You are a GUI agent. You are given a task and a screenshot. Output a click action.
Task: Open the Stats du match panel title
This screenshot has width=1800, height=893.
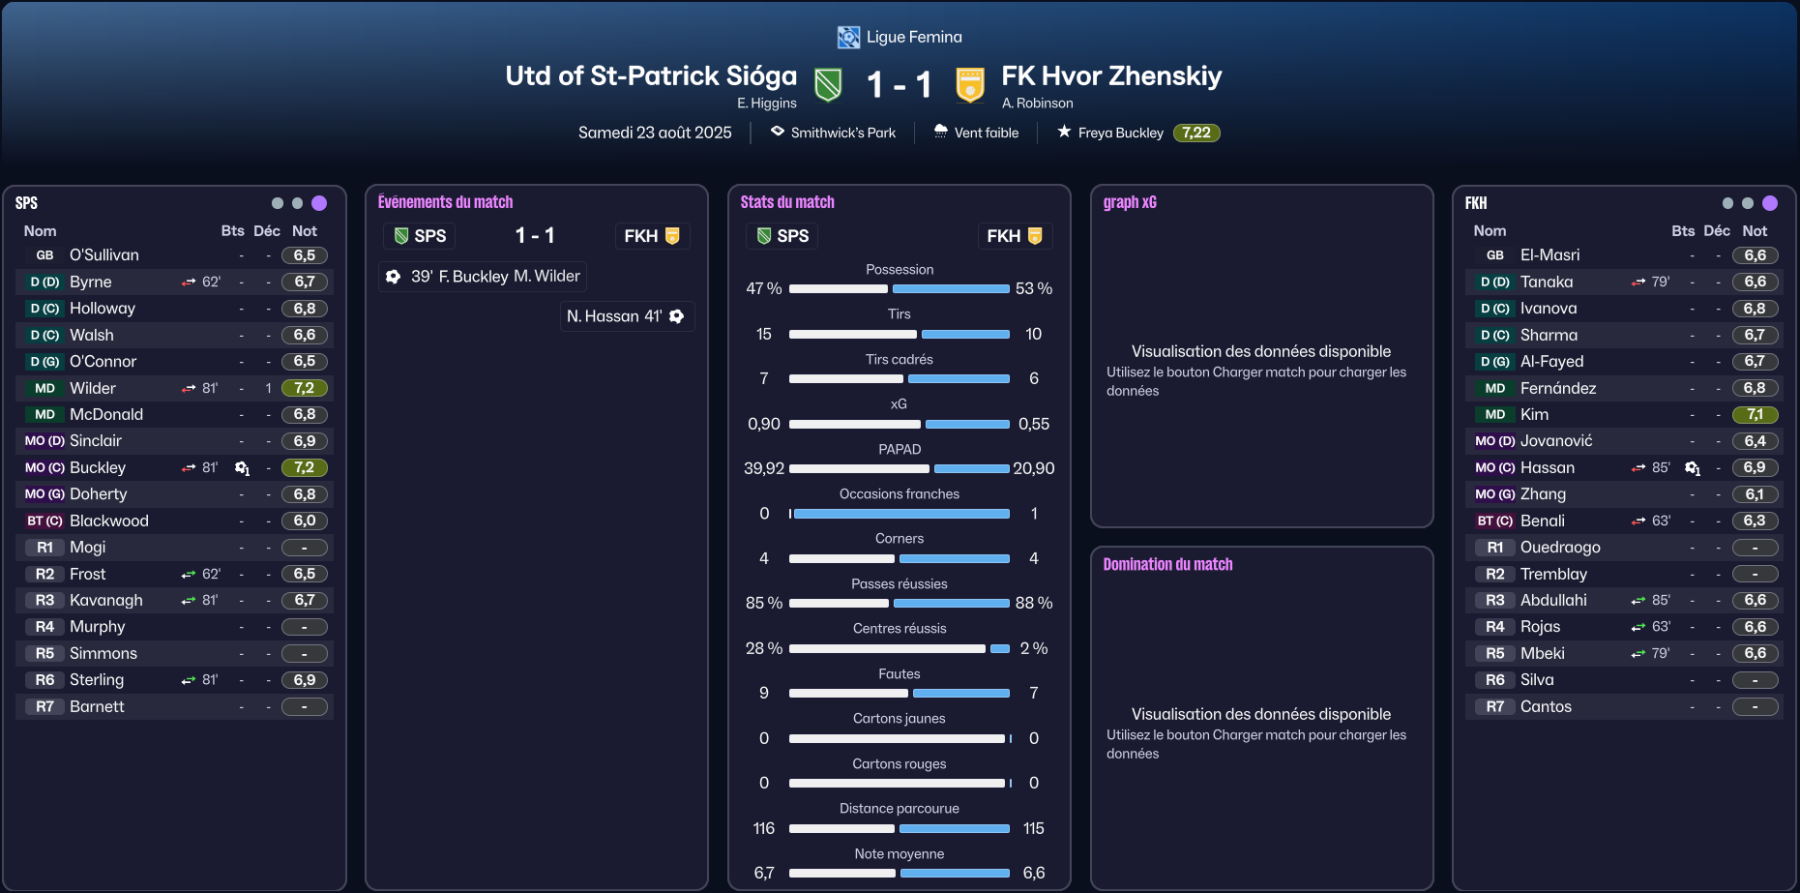(787, 202)
